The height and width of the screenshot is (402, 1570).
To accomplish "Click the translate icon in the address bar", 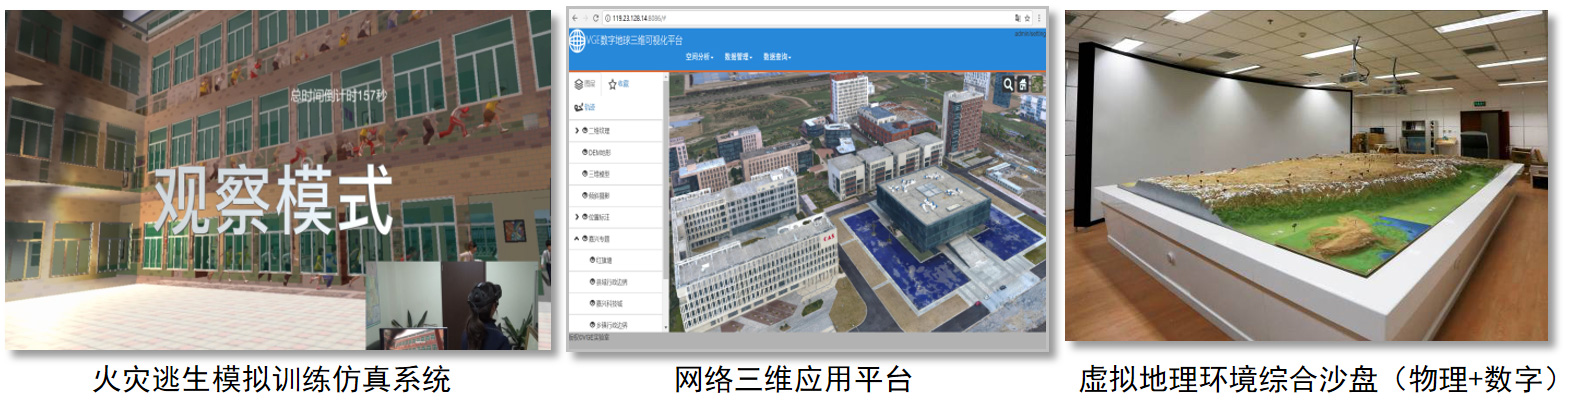I will [x=1018, y=18].
